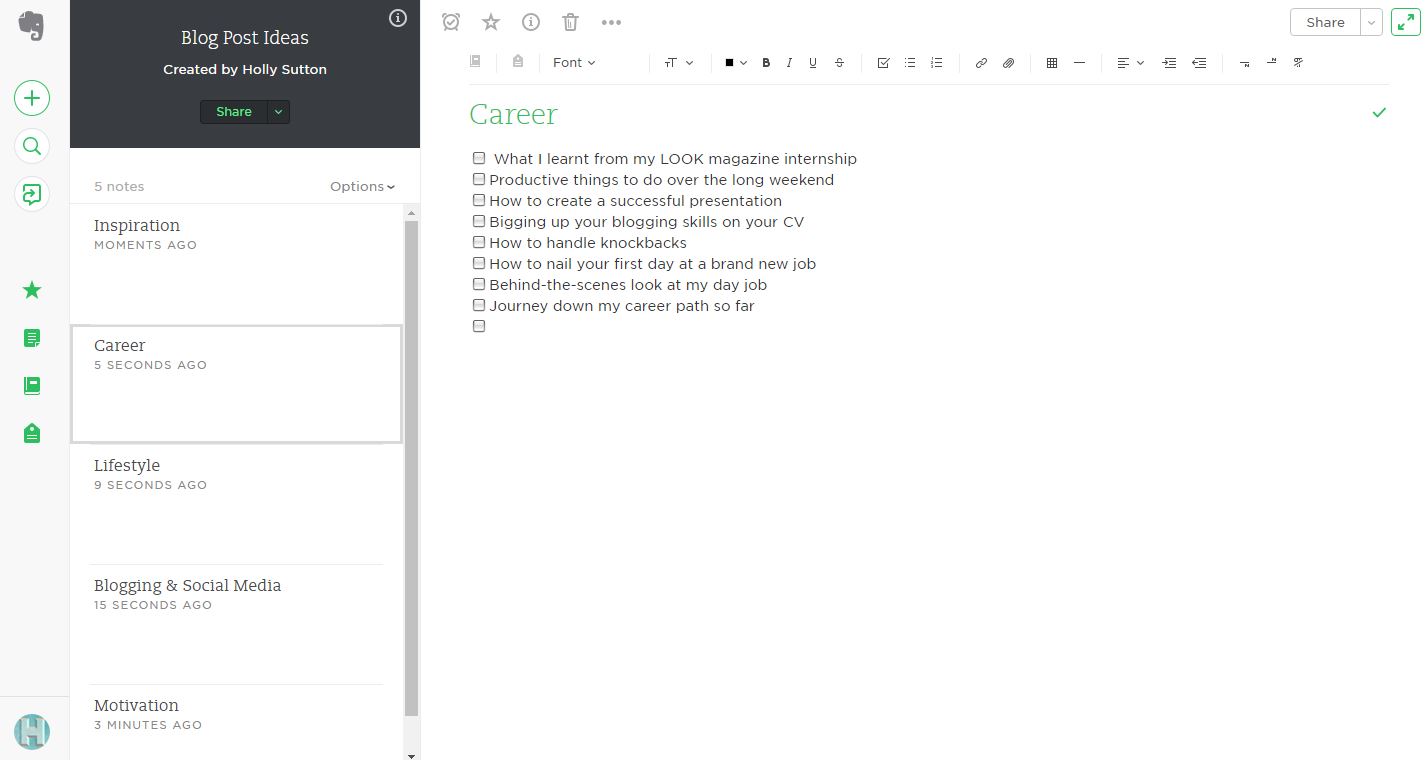1428x760 pixels.
Task: Open Work Chat icon in sidebar
Action: point(32,194)
